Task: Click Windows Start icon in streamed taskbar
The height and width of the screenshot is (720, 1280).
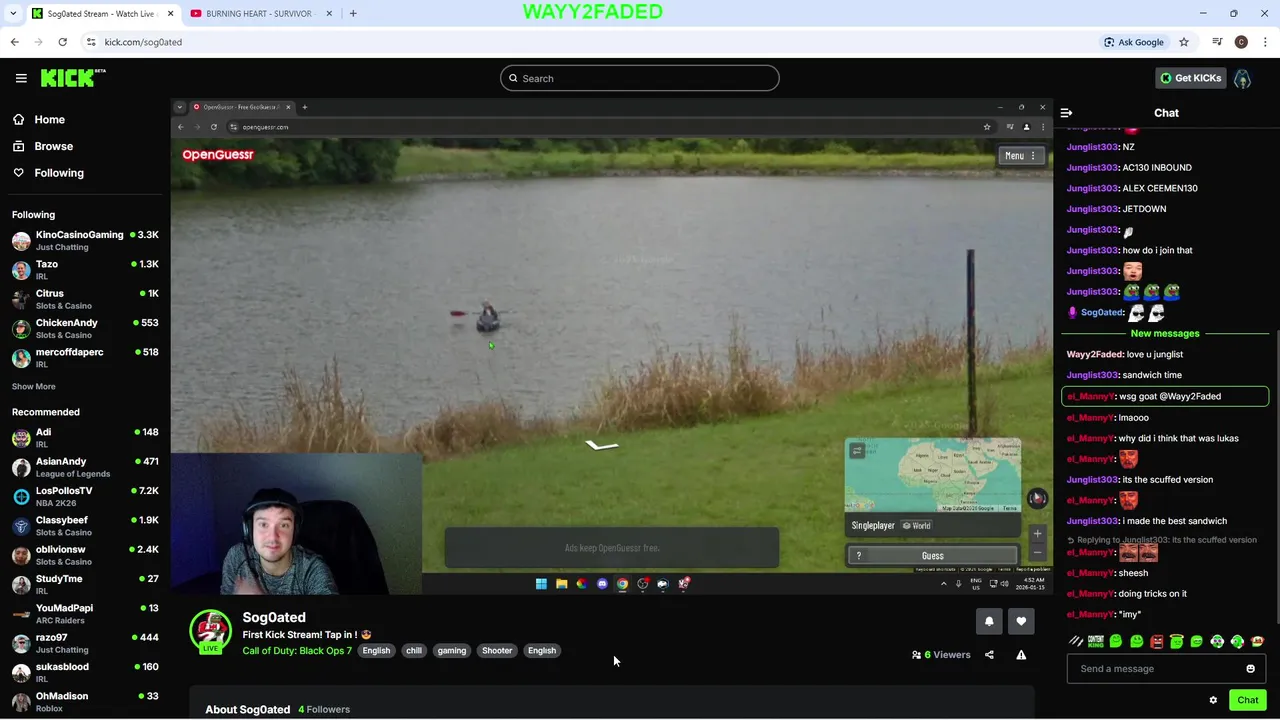Action: click(x=541, y=584)
